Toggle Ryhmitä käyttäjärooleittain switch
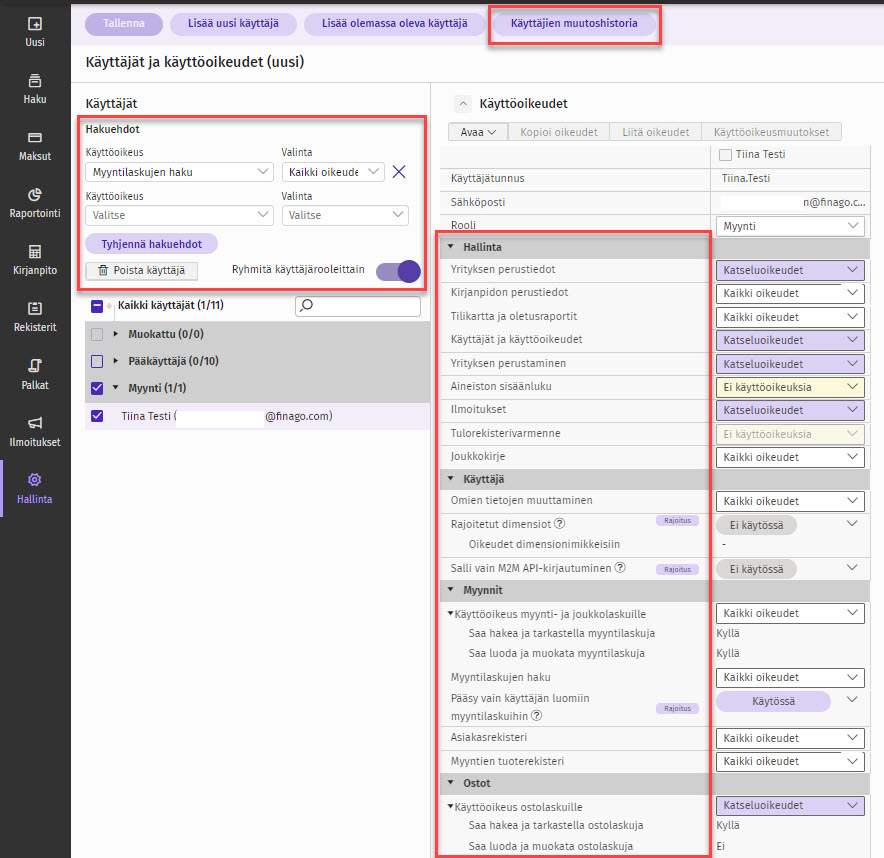Viewport: 884px width, 858px height. point(399,271)
